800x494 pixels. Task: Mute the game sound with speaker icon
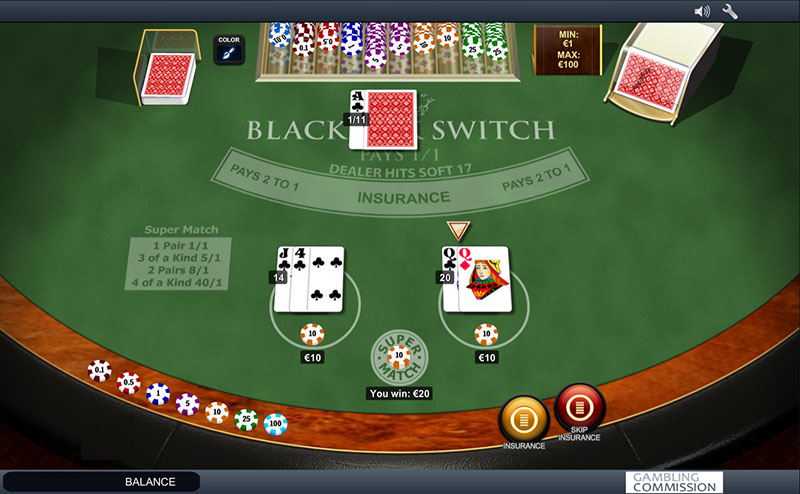coord(702,11)
